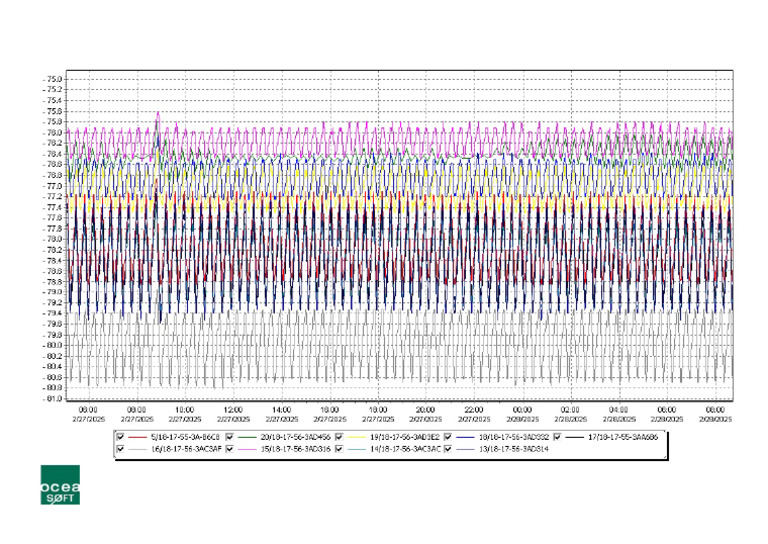The height and width of the screenshot is (544, 768).
Task: Click the black legend line for series 17
Action: tap(574, 437)
